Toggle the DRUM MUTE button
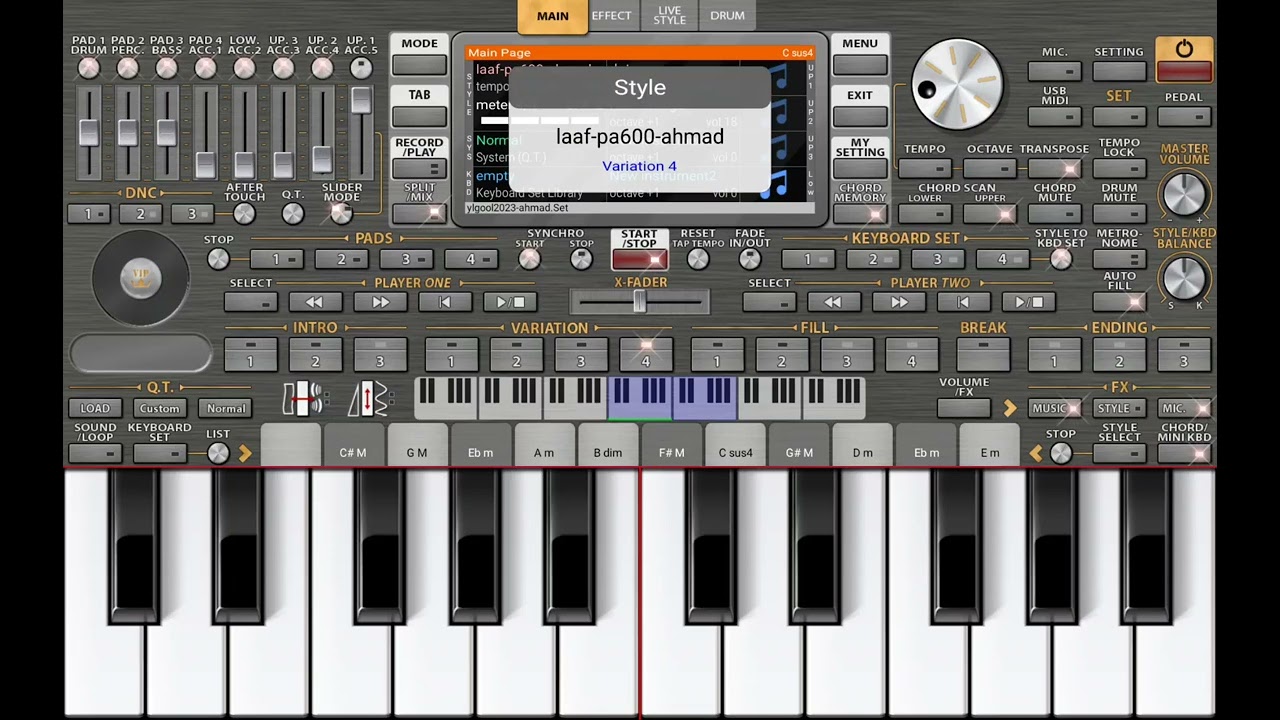Screen dimensions: 1280x720 pos(1119,214)
